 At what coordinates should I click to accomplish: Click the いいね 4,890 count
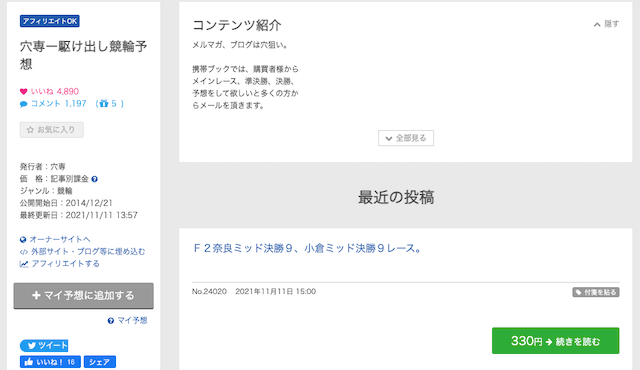point(55,91)
